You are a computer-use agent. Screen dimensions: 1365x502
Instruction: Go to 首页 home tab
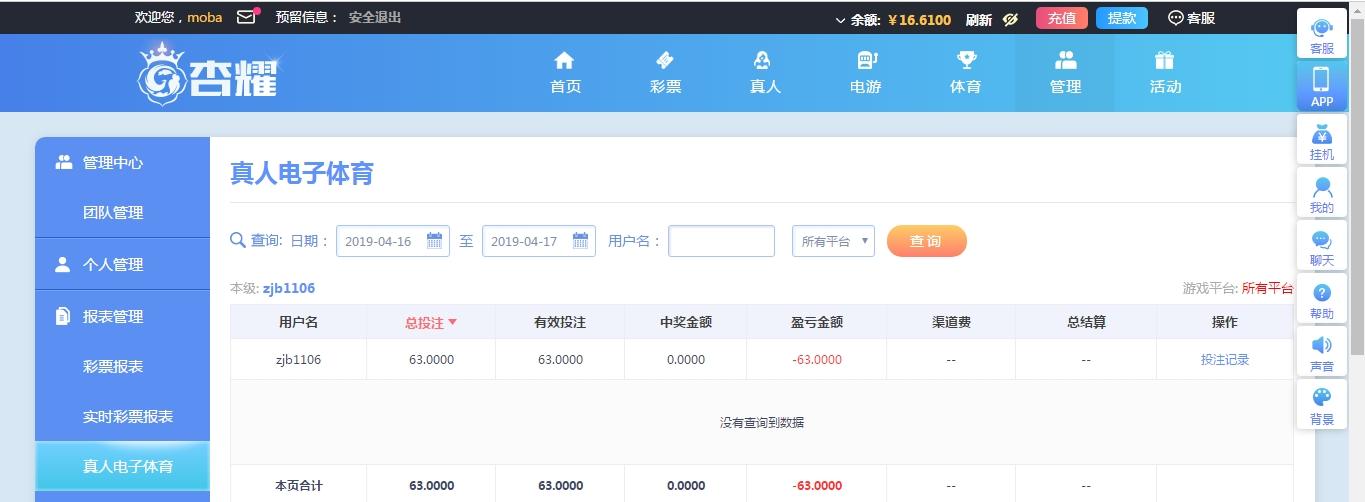(565, 73)
